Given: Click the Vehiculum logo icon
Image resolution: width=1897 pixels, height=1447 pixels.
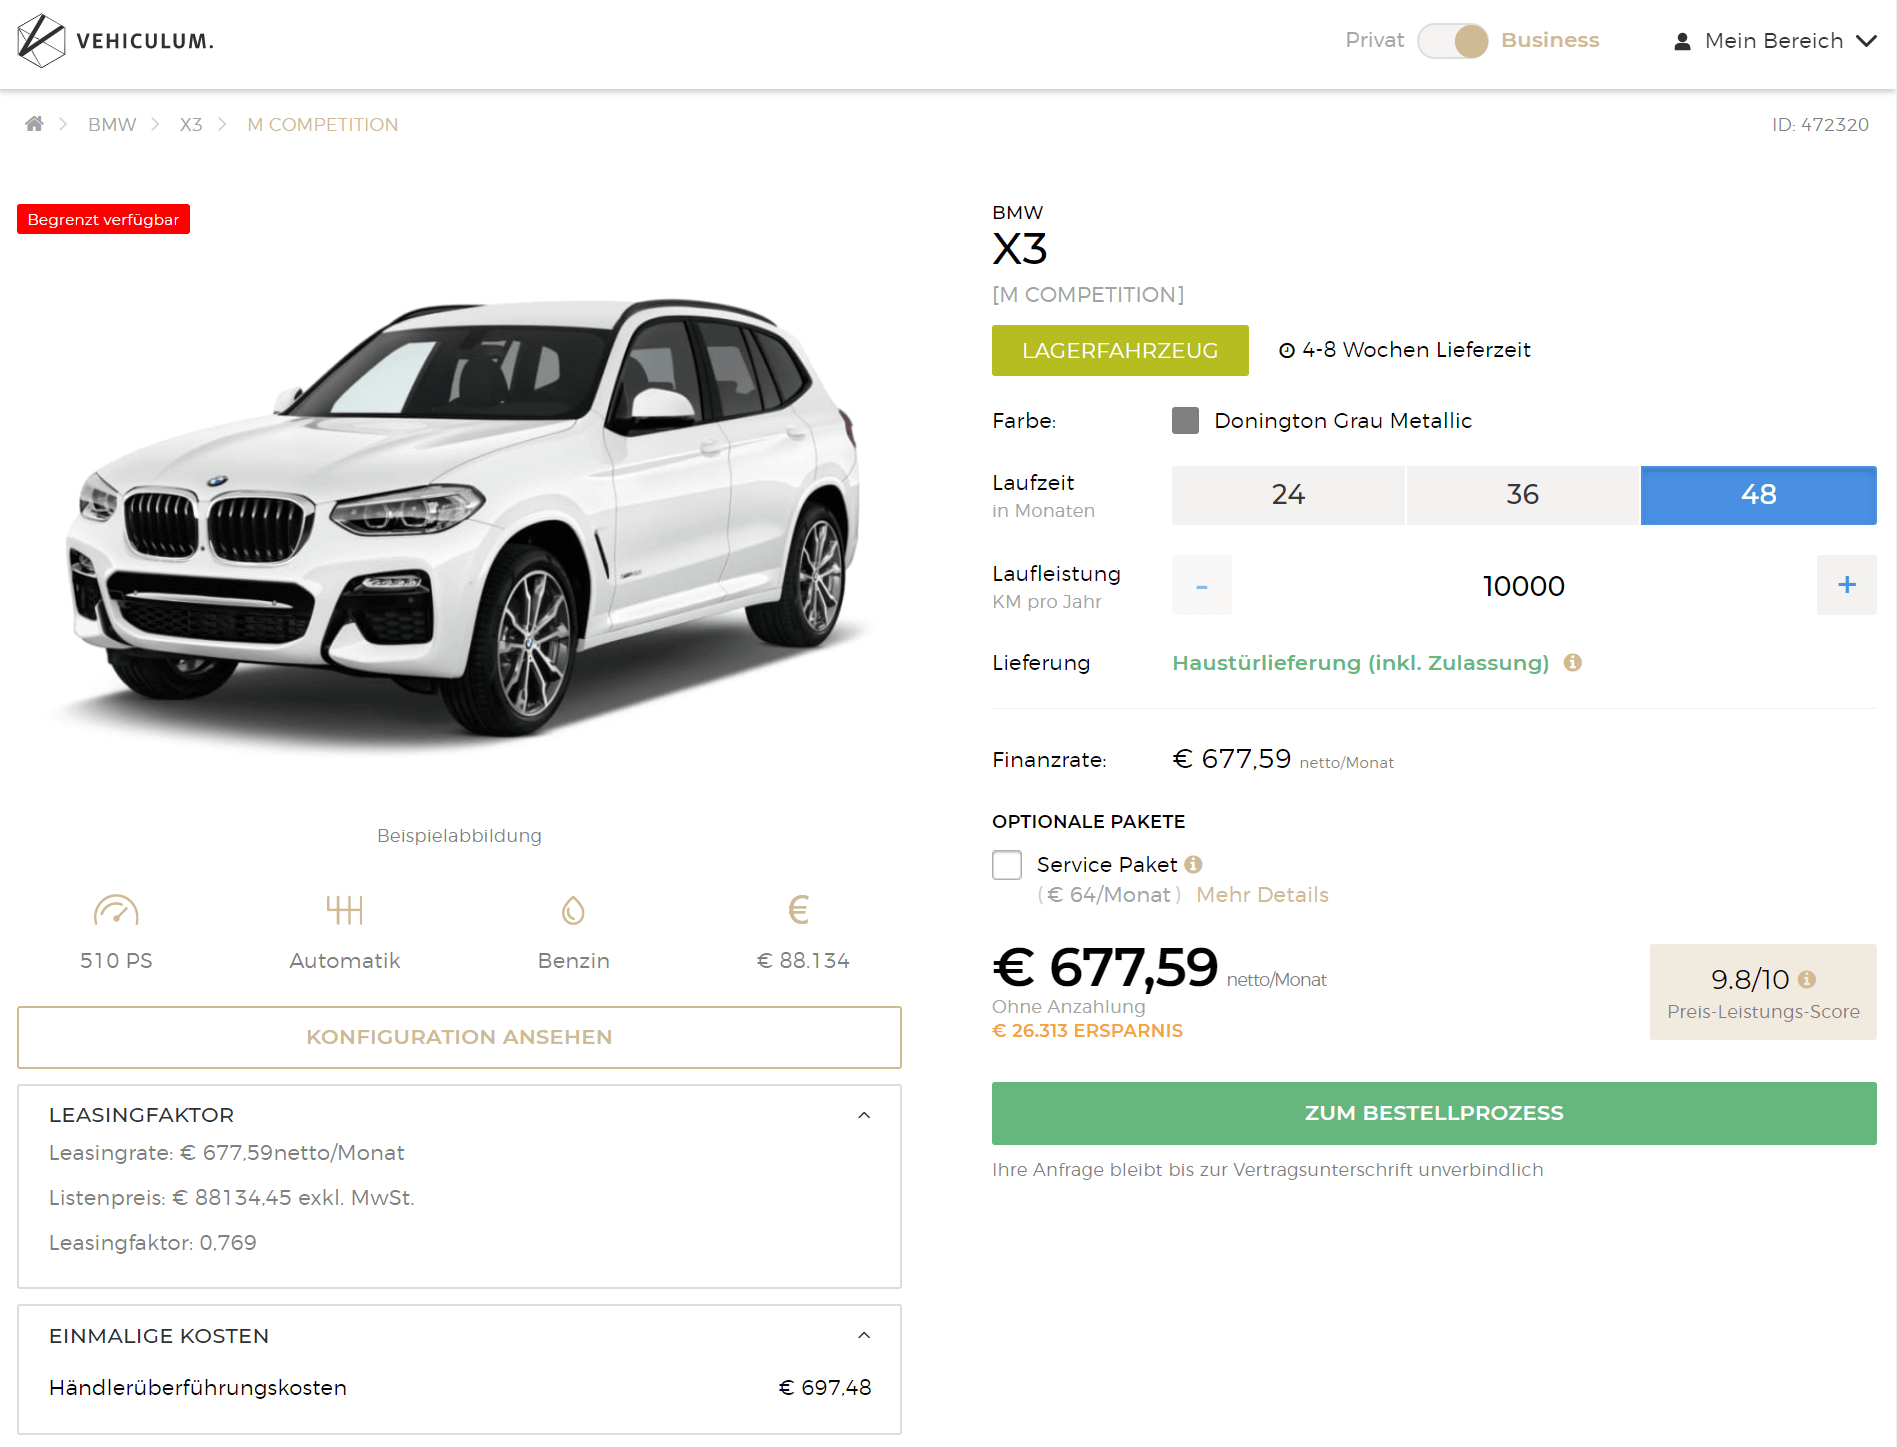Looking at the screenshot, I should point(41,41).
